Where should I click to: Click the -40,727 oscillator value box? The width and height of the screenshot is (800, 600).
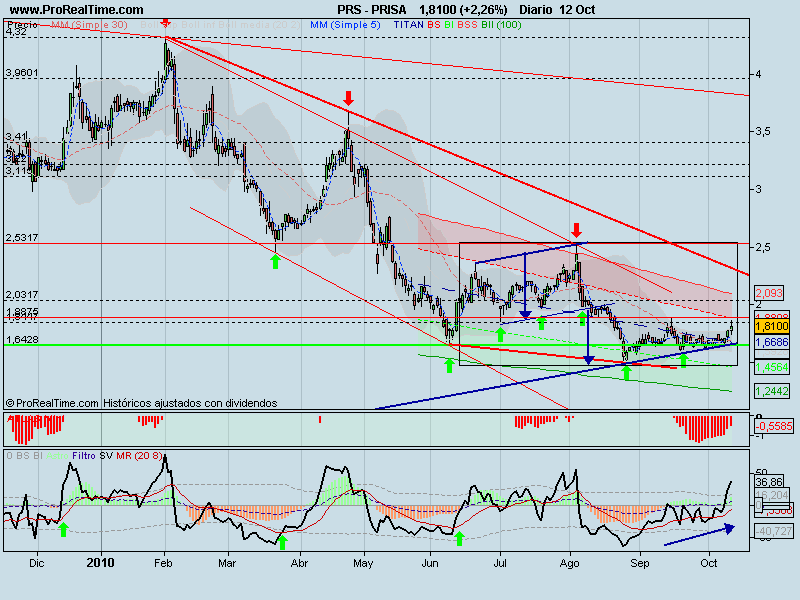pos(774,532)
